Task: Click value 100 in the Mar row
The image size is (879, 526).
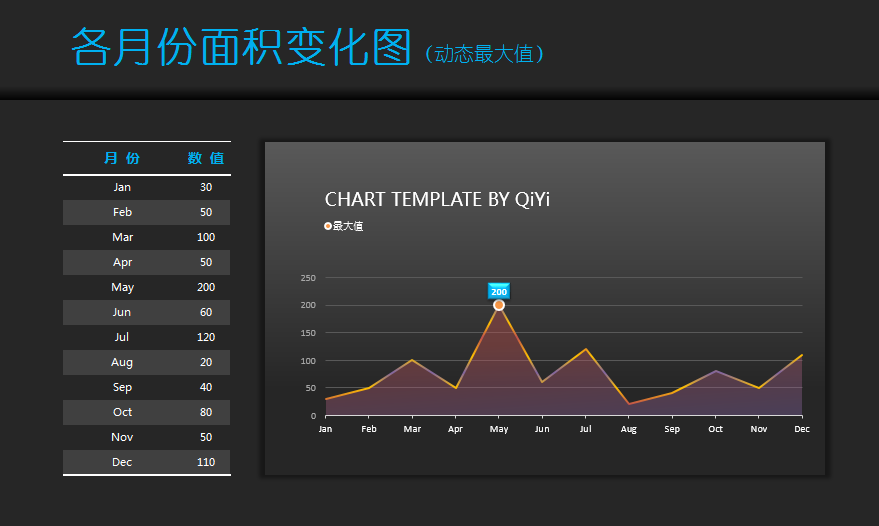Action: [206, 237]
